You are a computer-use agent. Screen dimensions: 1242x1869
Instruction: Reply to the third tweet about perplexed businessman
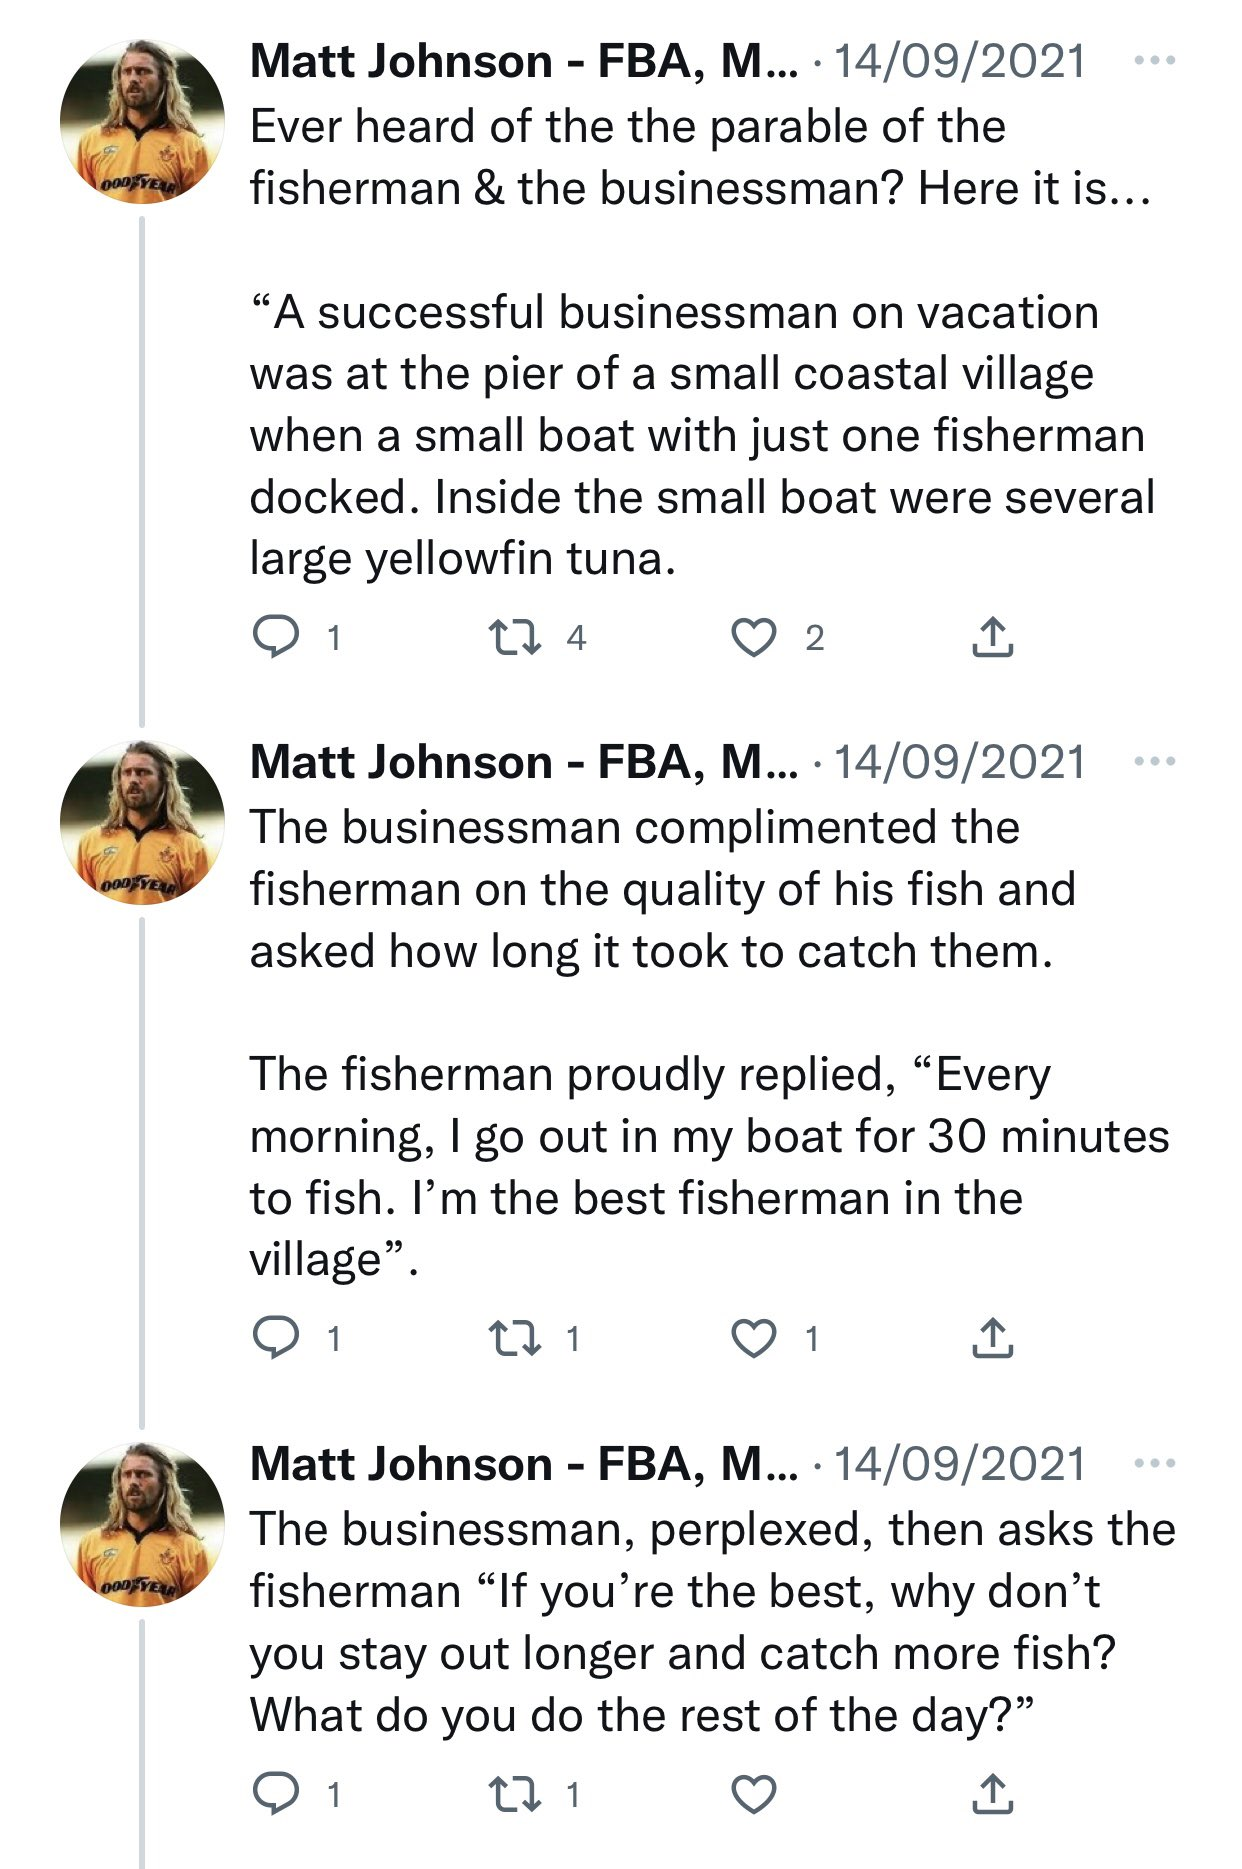[x=274, y=1795]
